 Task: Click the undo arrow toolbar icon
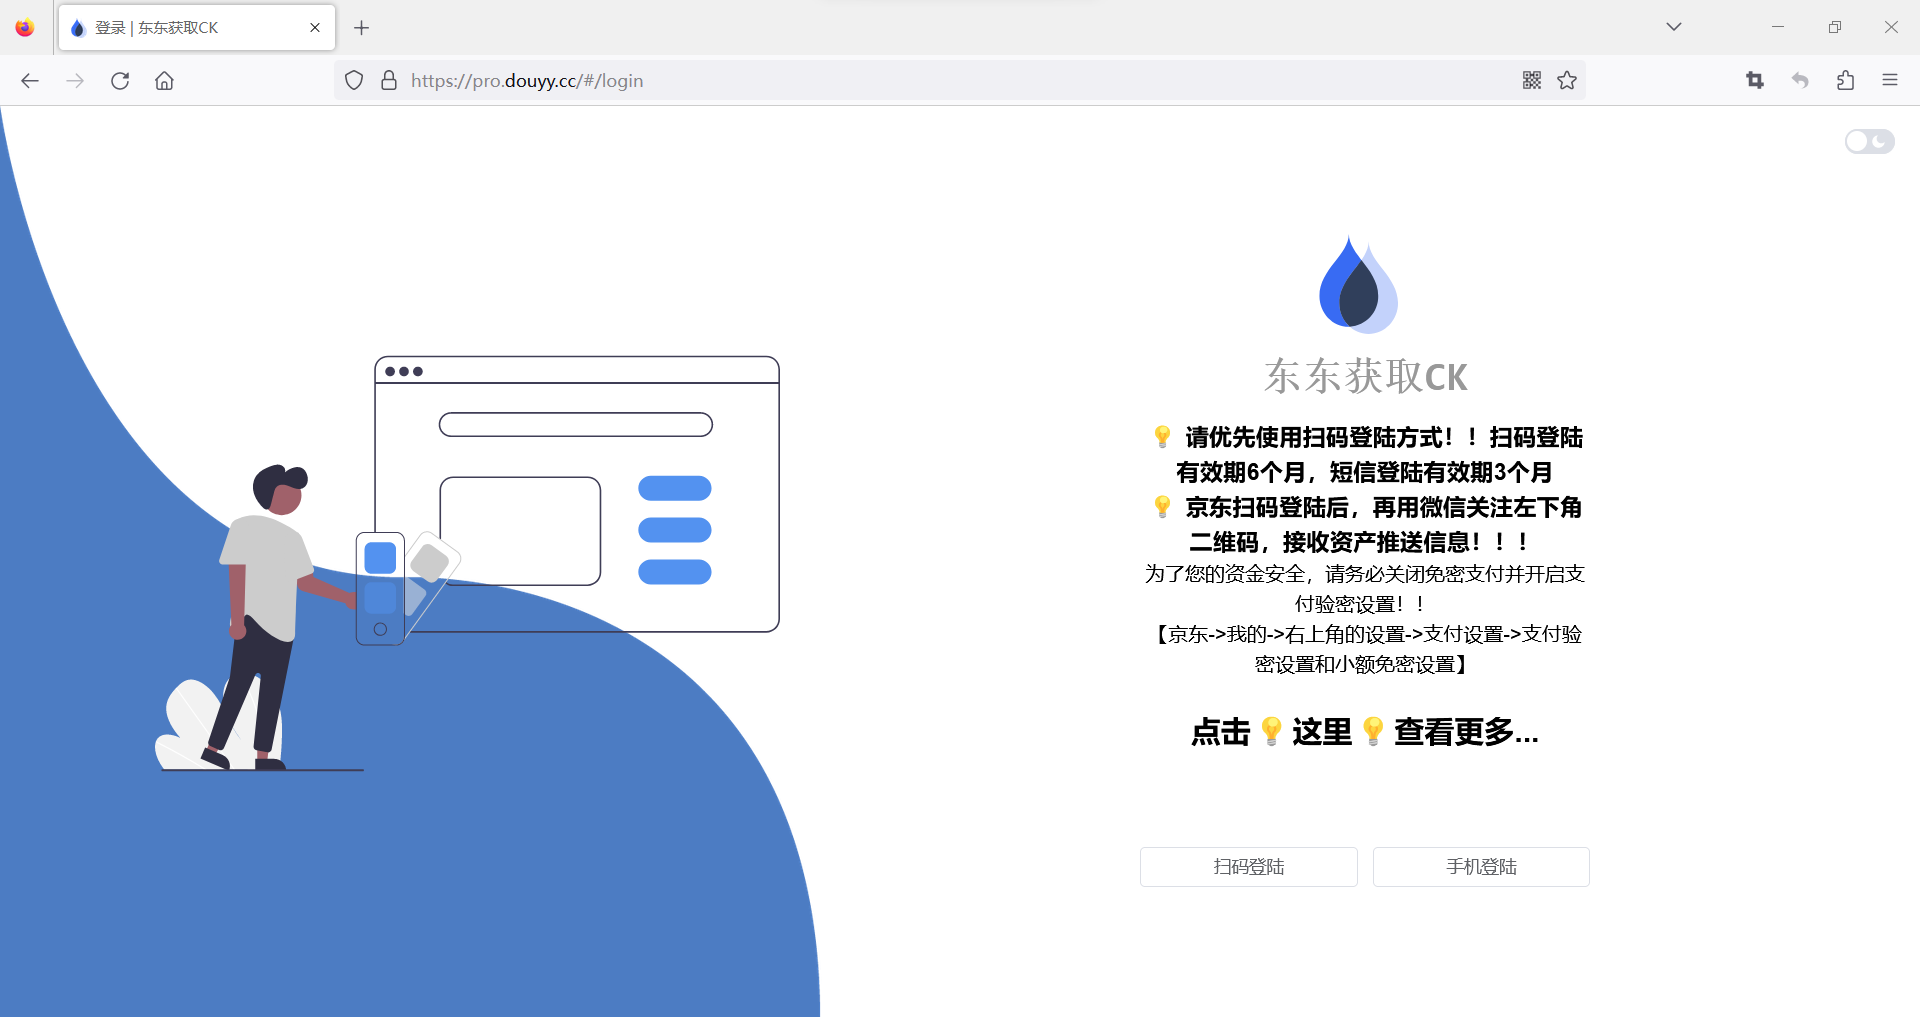coord(1800,81)
